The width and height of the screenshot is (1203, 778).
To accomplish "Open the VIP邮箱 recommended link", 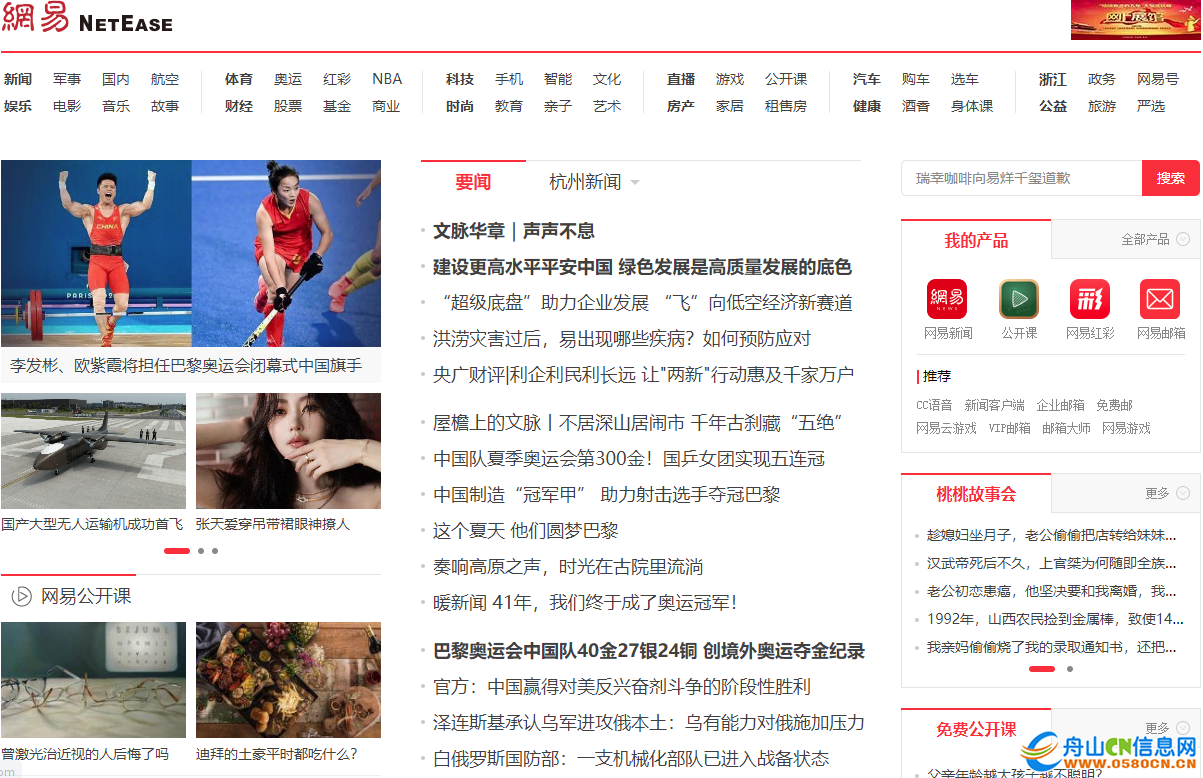I will [x=1009, y=428].
